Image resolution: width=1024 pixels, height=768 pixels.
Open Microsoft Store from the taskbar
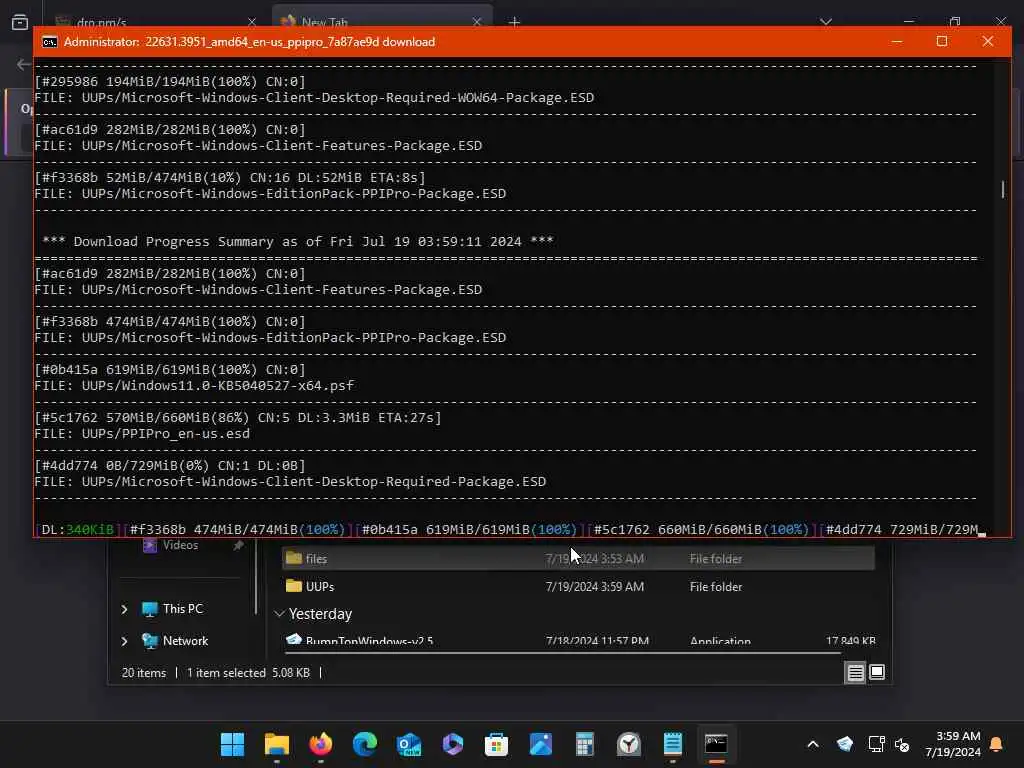[496, 744]
